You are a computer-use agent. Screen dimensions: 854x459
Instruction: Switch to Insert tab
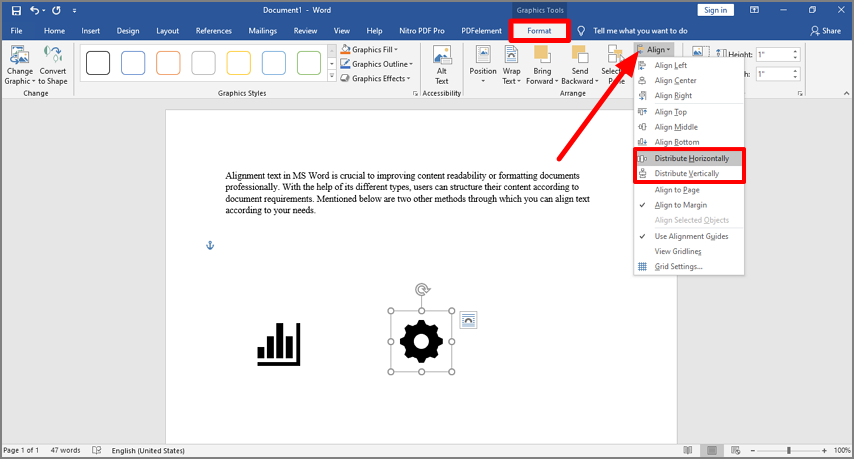90,31
